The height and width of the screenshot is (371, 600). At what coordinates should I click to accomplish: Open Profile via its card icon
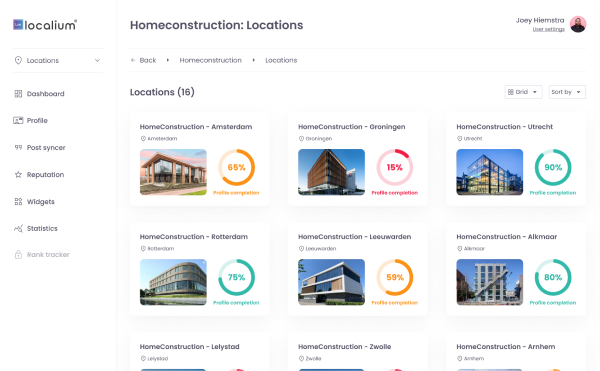[18, 120]
